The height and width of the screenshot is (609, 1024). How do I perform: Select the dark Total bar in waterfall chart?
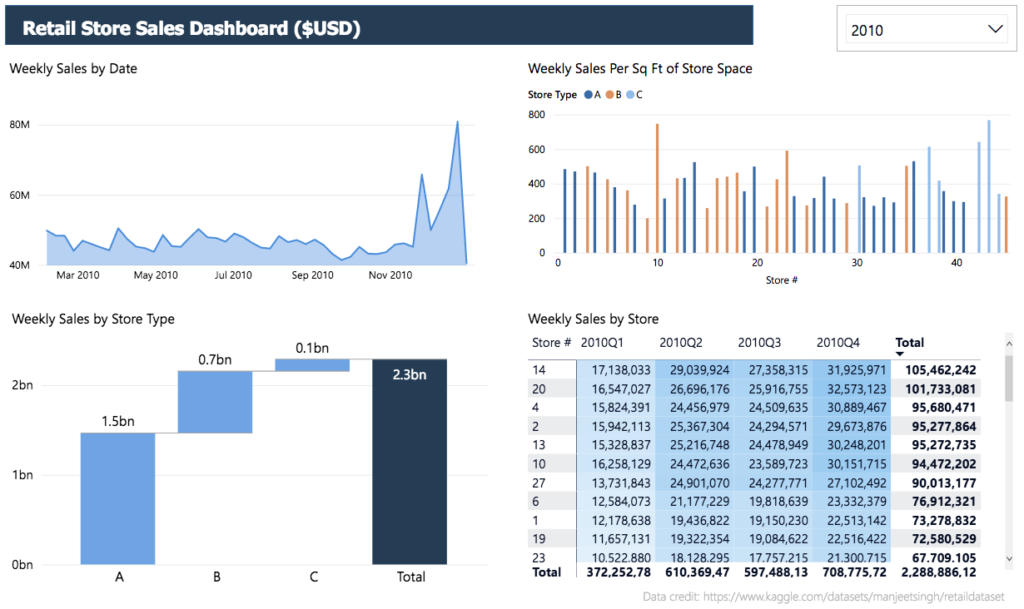[x=410, y=461]
